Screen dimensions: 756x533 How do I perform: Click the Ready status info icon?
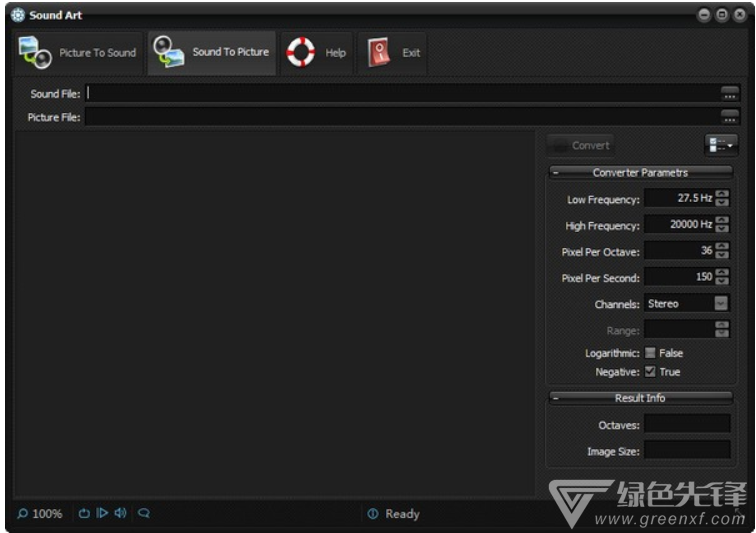coord(373,514)
